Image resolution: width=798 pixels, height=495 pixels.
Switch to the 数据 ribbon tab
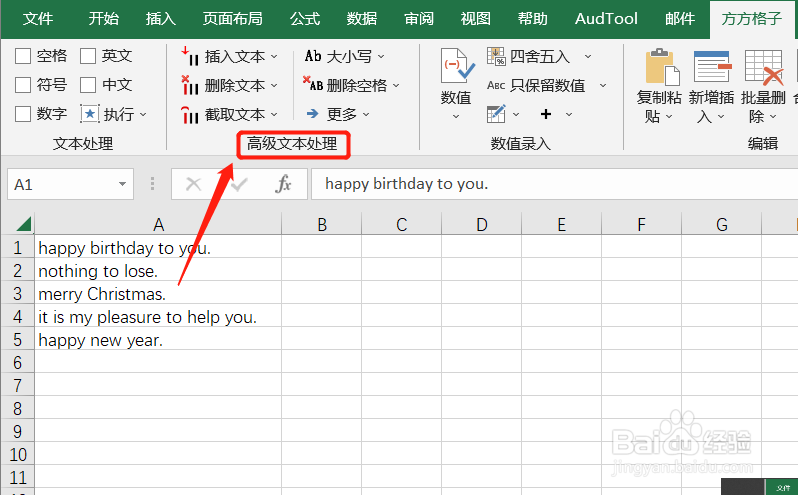362,19
